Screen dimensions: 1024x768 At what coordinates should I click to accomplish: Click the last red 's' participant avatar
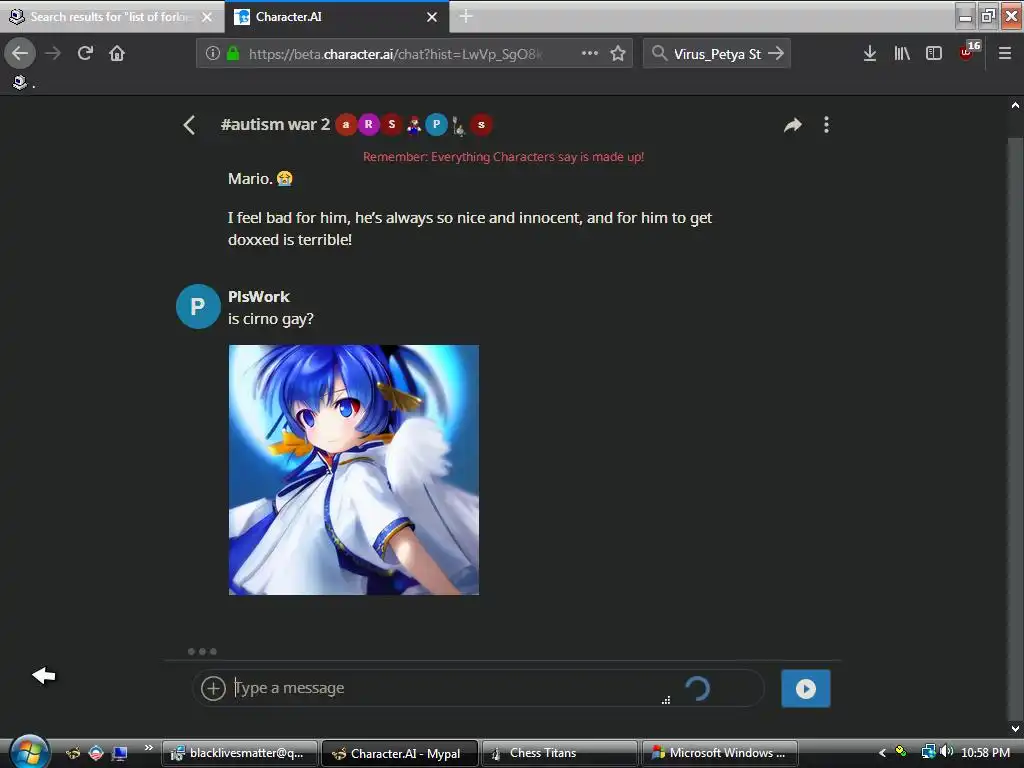click(x=481, y=125)
